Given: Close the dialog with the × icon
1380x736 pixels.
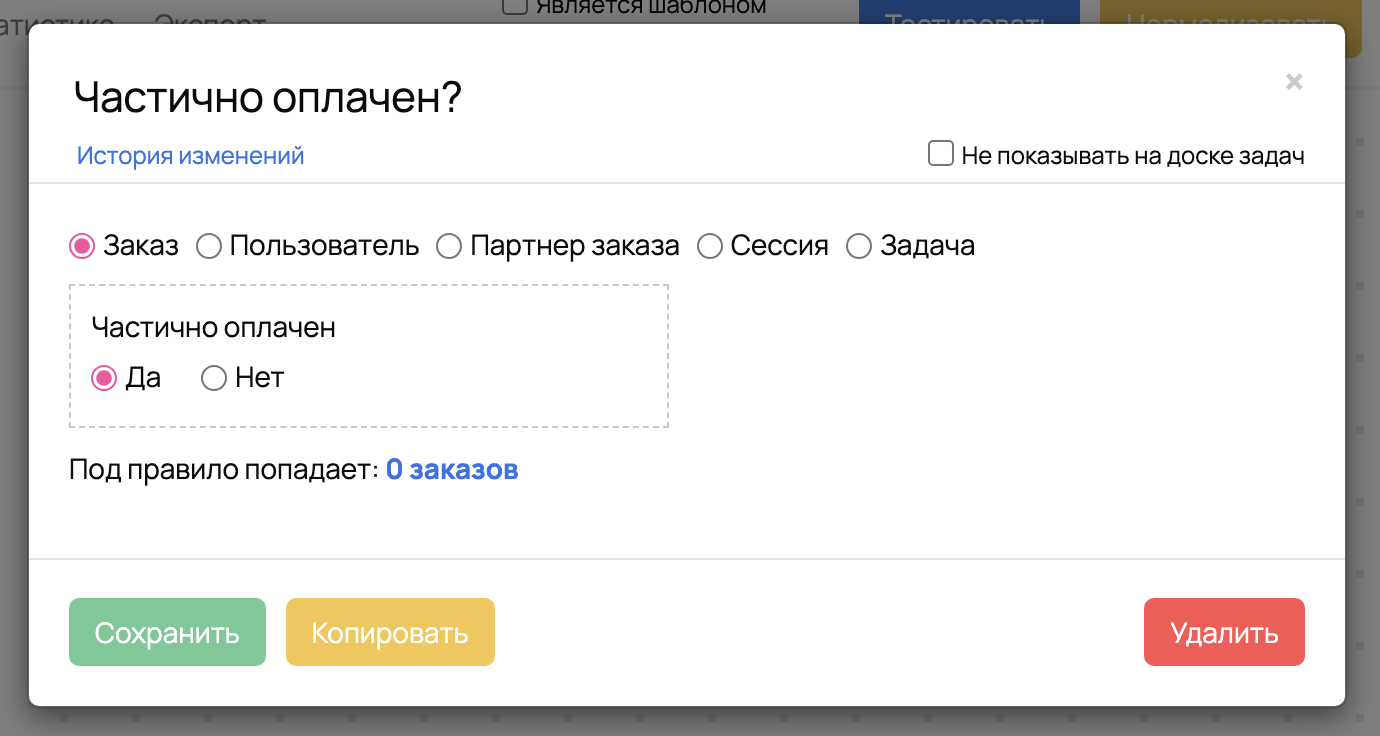Looking at the screenshot, I should 1294,82.
